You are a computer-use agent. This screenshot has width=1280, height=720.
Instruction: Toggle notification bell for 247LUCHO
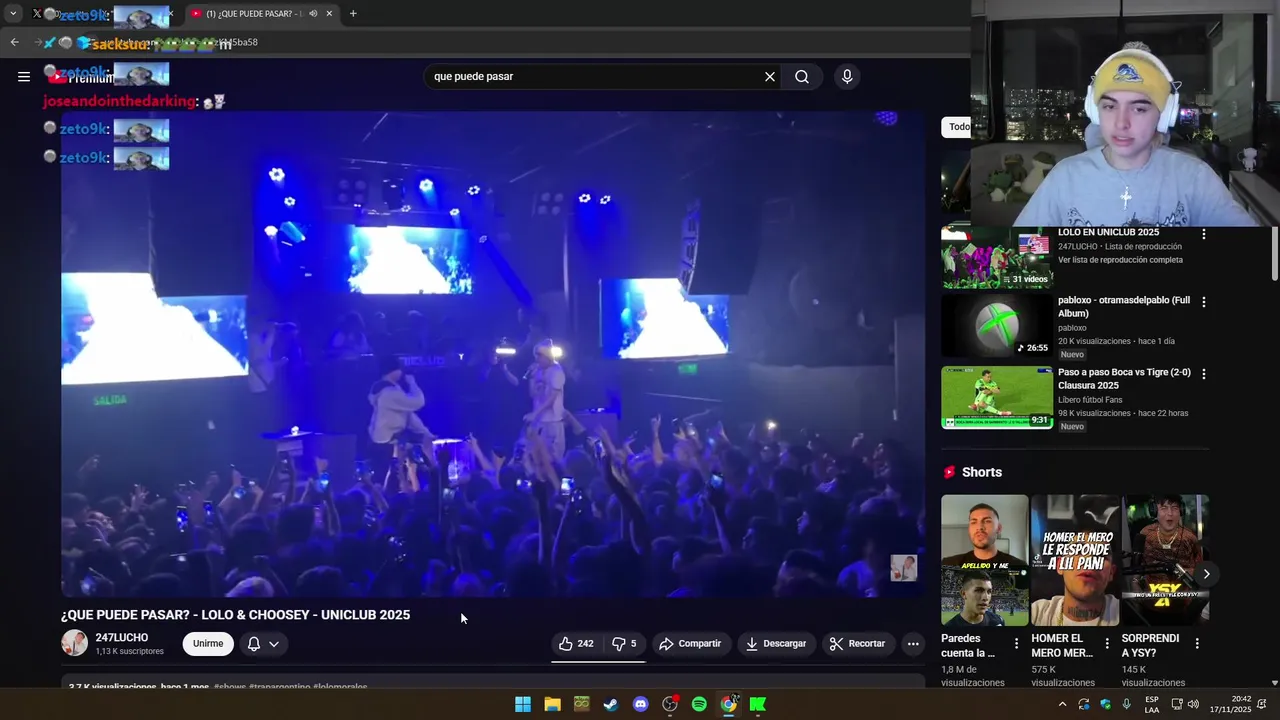[254, 644]
